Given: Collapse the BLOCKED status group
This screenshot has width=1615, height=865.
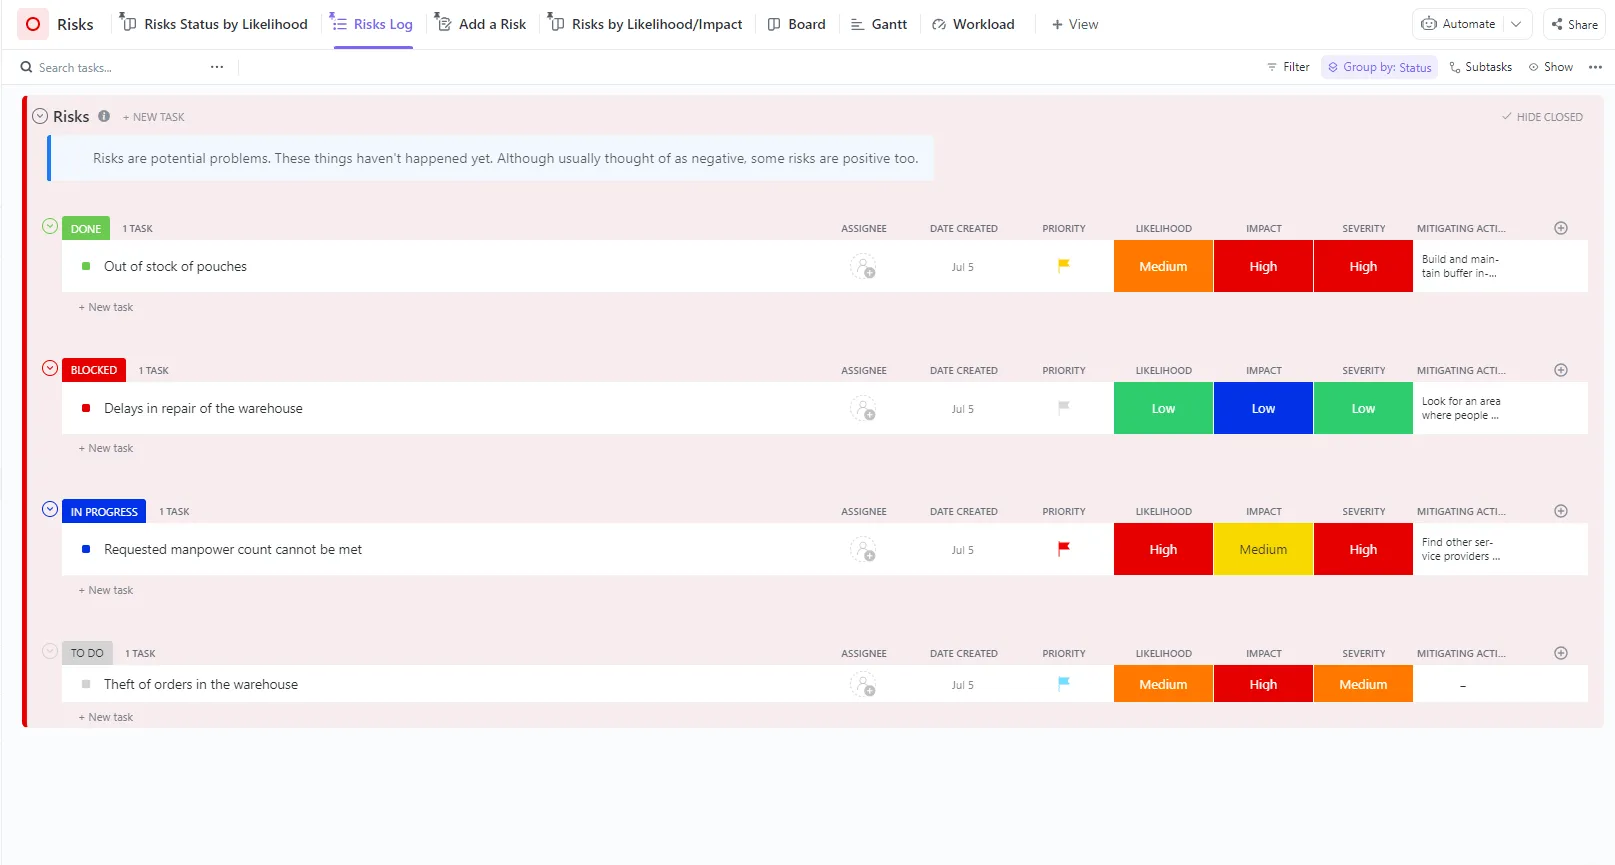Looking at the screenshot, I should pyautogui.click(x=50, y=368).
